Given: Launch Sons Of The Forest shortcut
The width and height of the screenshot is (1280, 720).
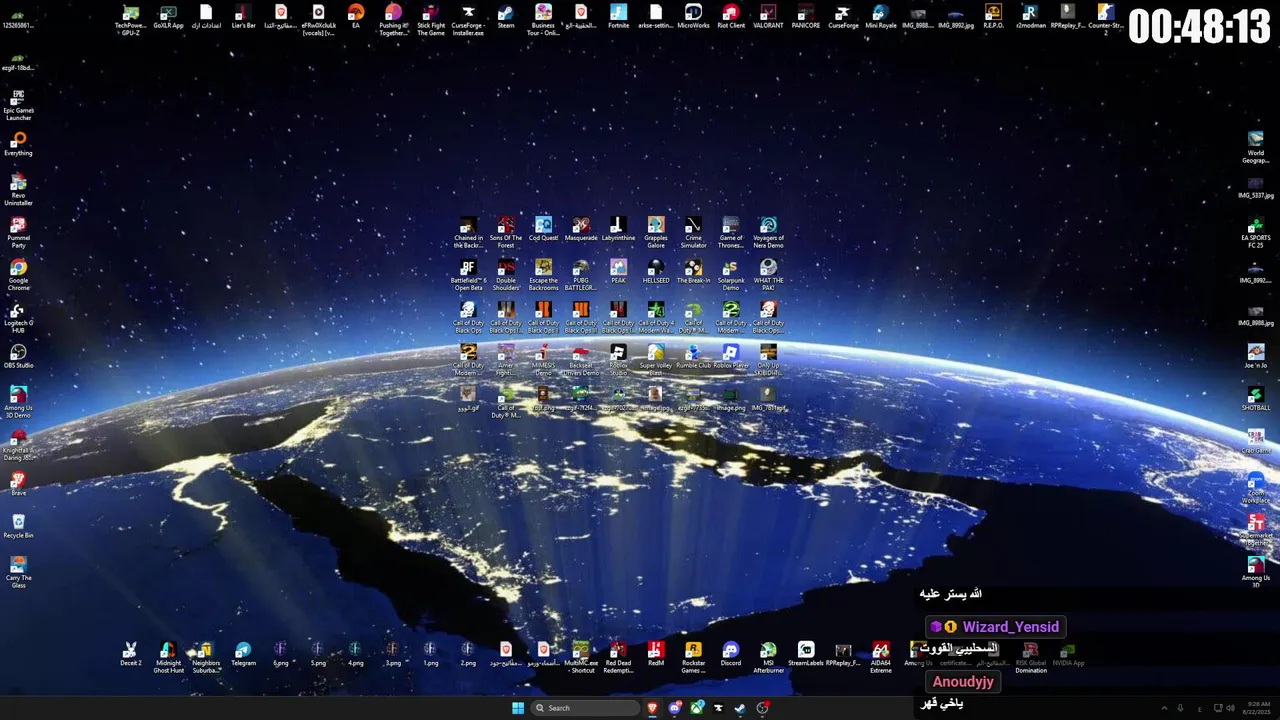Looking at the screenshot, I should 506,233.
